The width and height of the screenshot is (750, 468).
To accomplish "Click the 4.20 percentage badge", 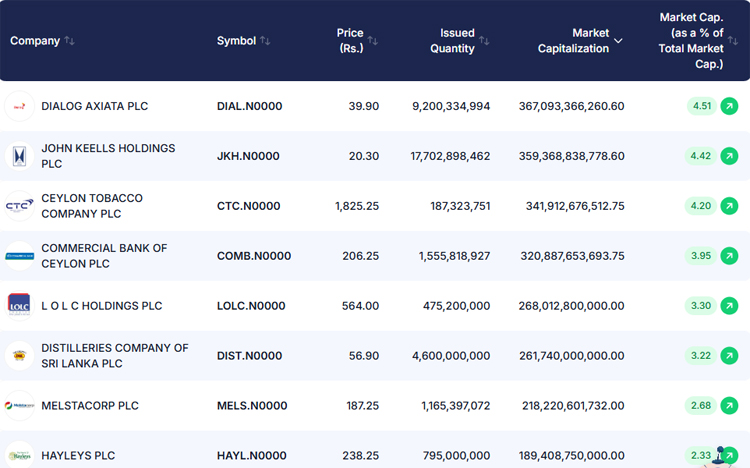I will coord(701,206).
